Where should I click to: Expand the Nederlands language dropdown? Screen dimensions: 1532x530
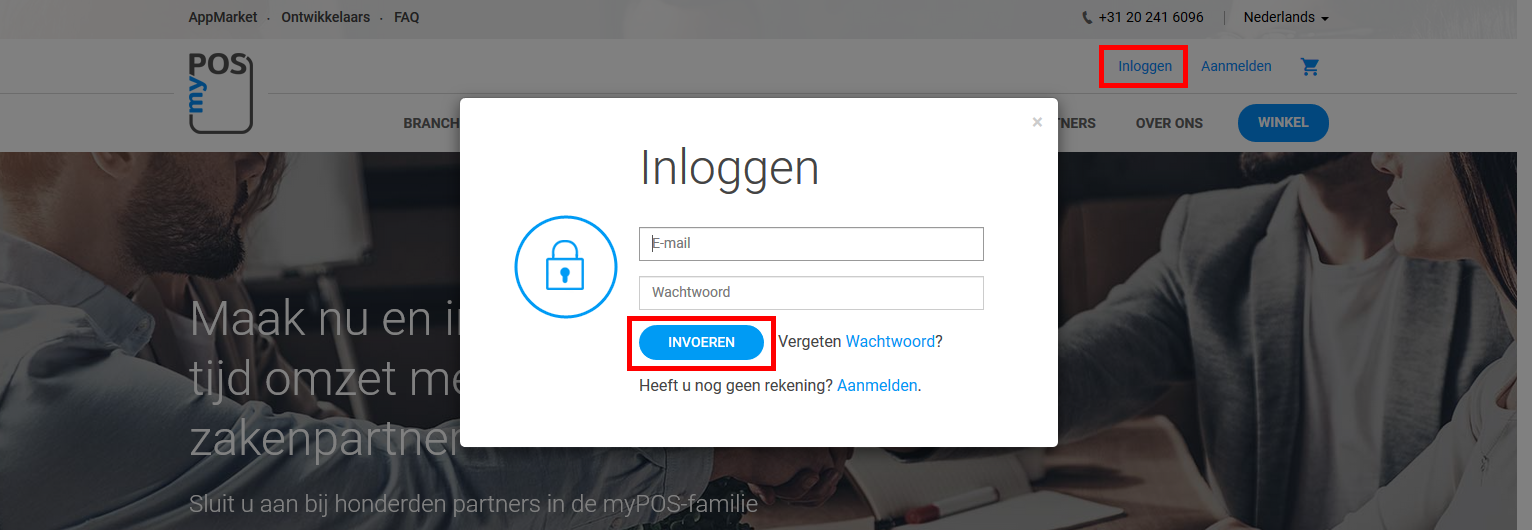tap(1285, 18)
